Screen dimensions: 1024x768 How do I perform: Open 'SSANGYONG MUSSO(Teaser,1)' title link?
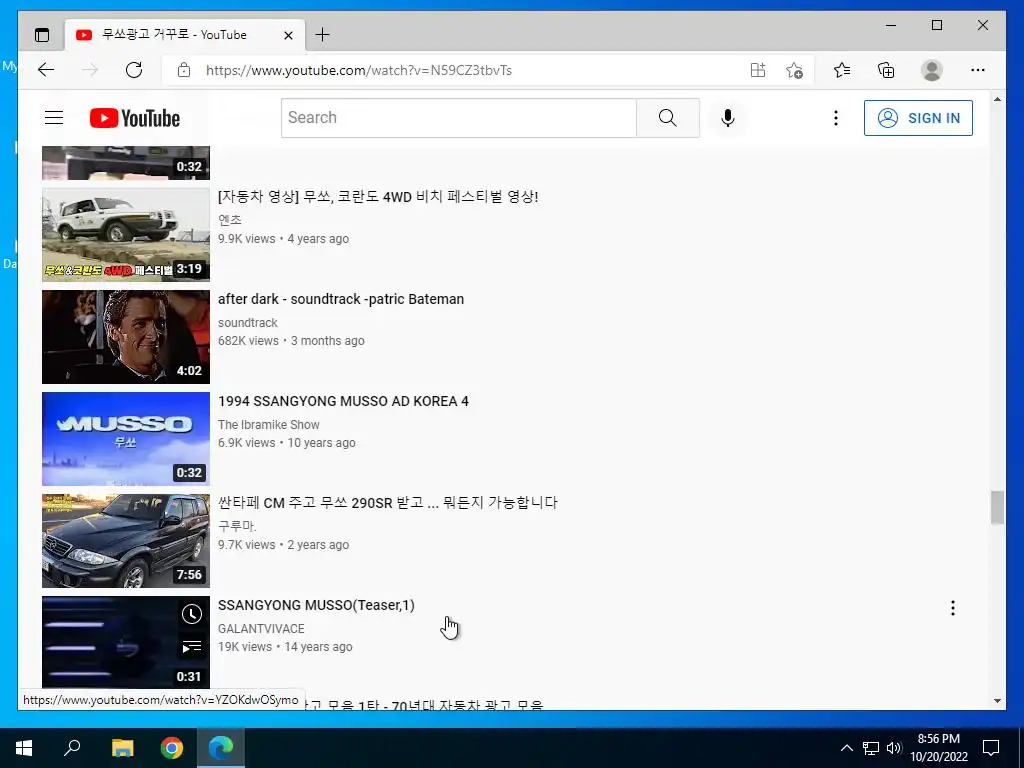316,605
